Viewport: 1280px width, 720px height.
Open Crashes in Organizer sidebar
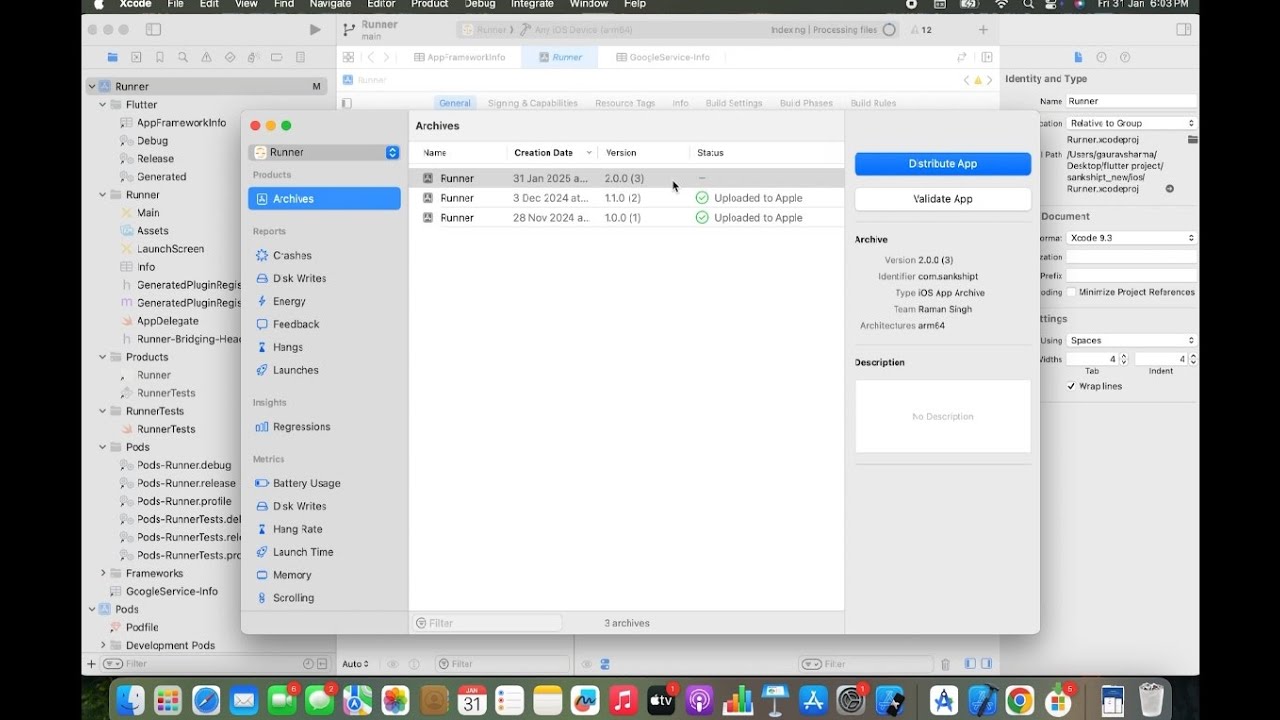(292, 255)
